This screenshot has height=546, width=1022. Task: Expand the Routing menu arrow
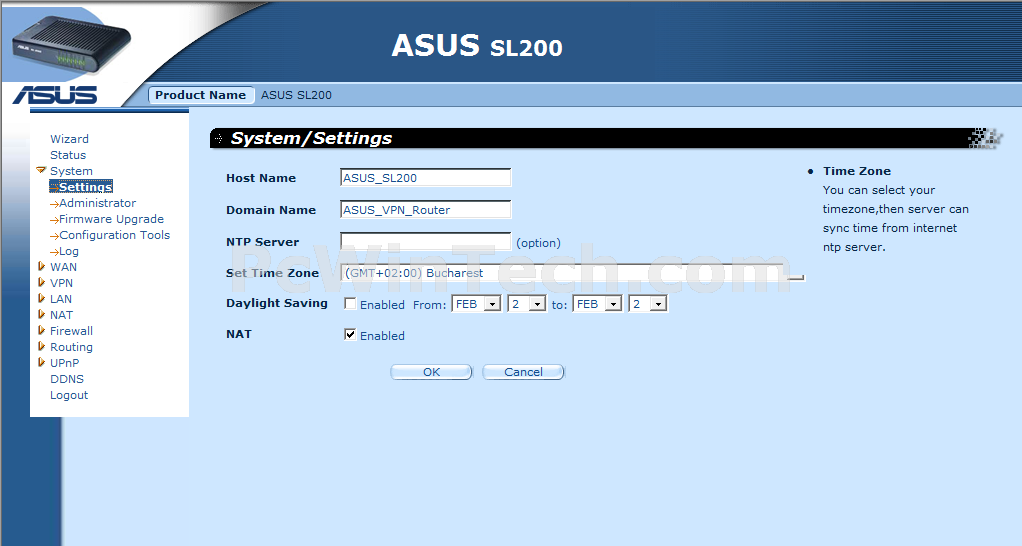coord(41,346)
